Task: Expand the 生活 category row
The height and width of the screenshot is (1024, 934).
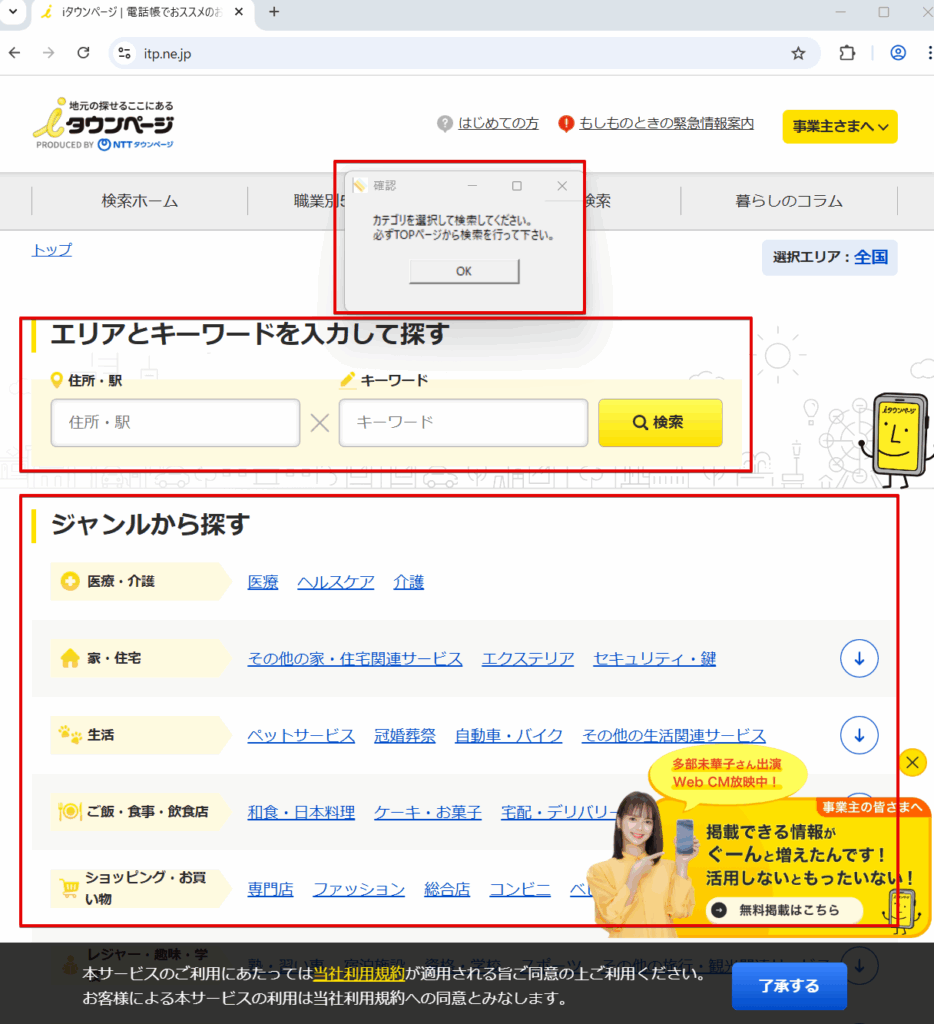Action: pyautogui.click(x=858, y=735)
